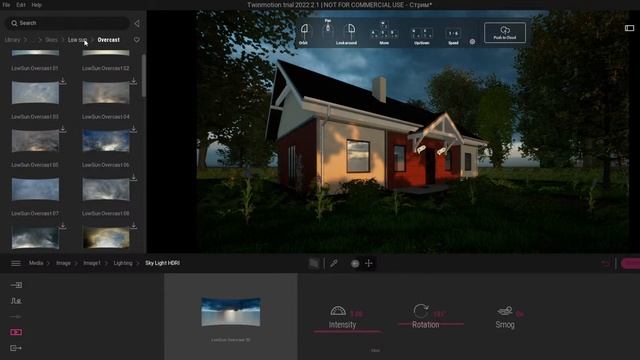The image size is (640, 360).
Task: Click the Smog setting
Action: pyautogui.click(x=505, y=325)
